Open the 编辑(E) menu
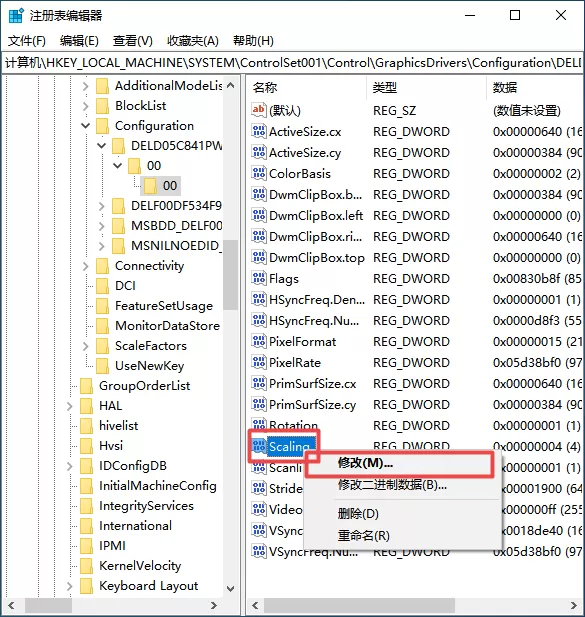Screen dimensions: 585x617 click(79, 41)
